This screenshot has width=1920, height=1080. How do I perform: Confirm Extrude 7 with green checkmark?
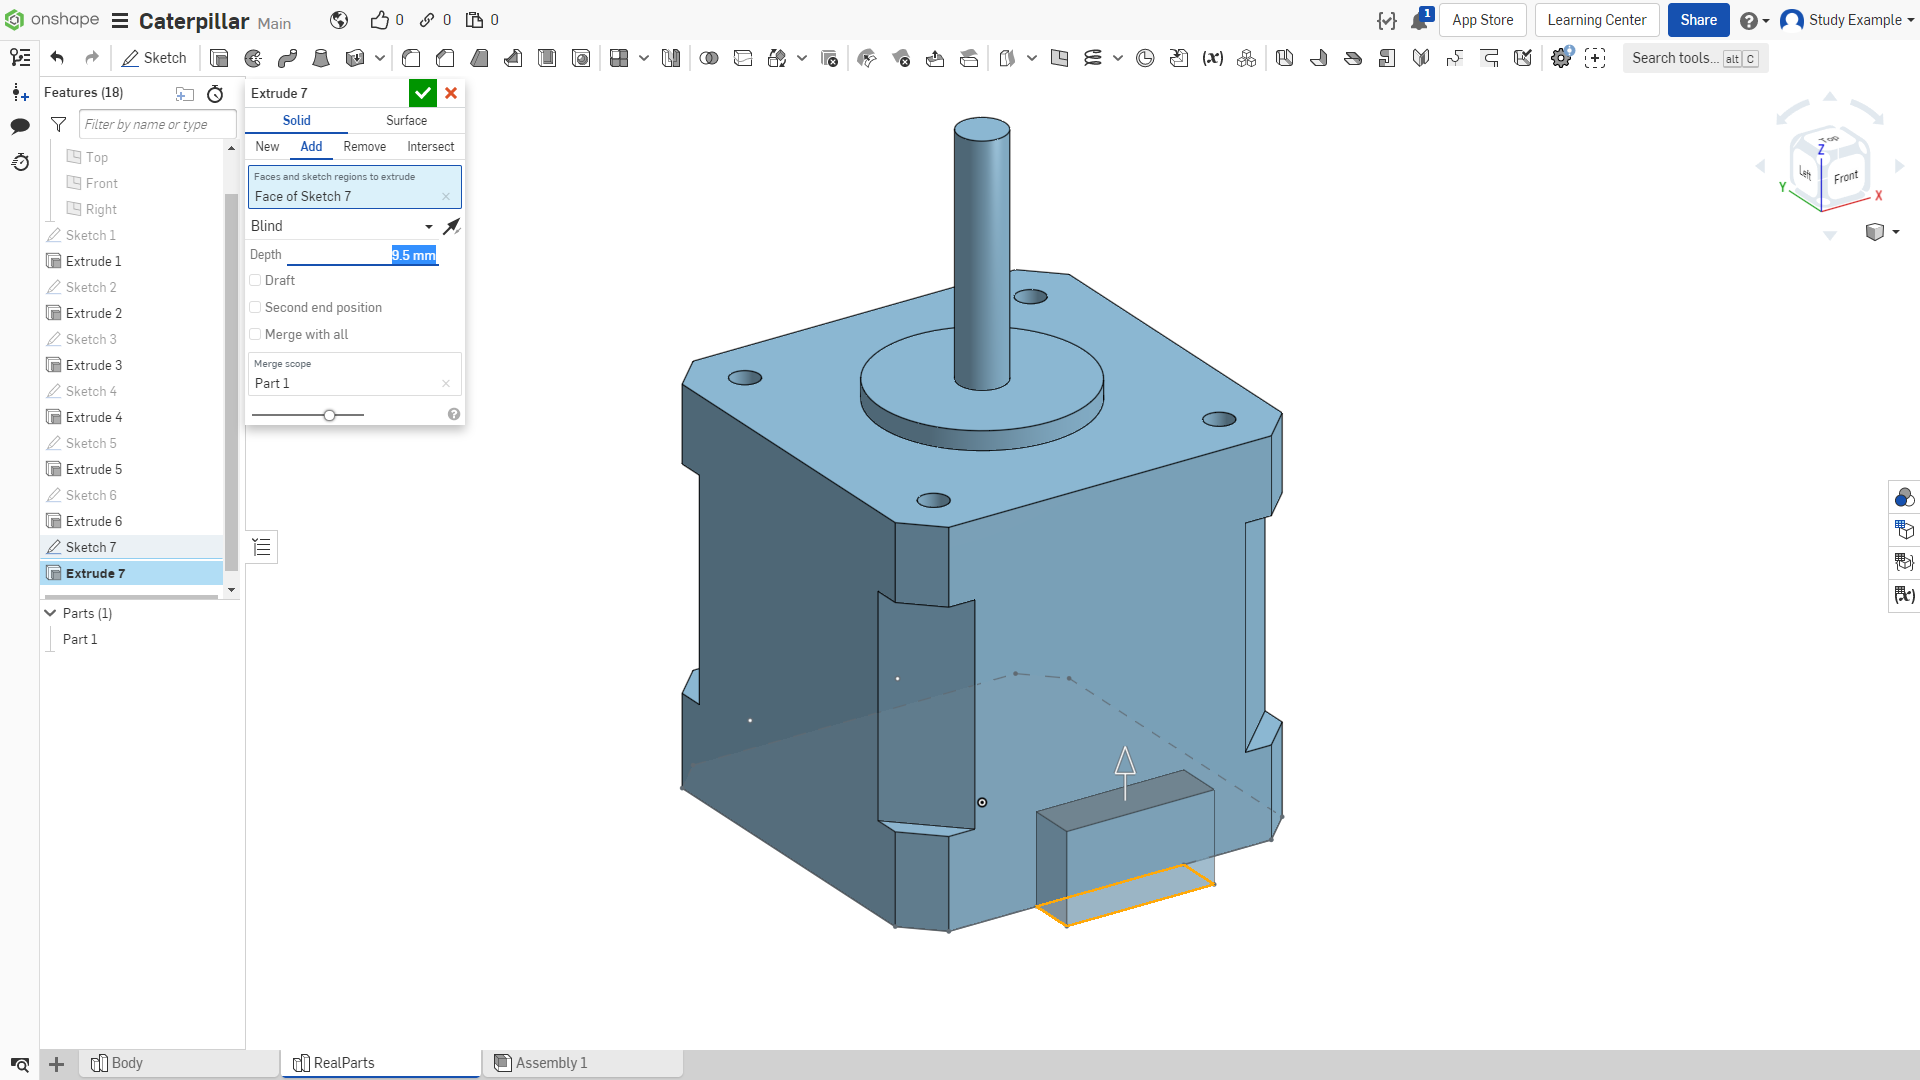coord(423,93)
